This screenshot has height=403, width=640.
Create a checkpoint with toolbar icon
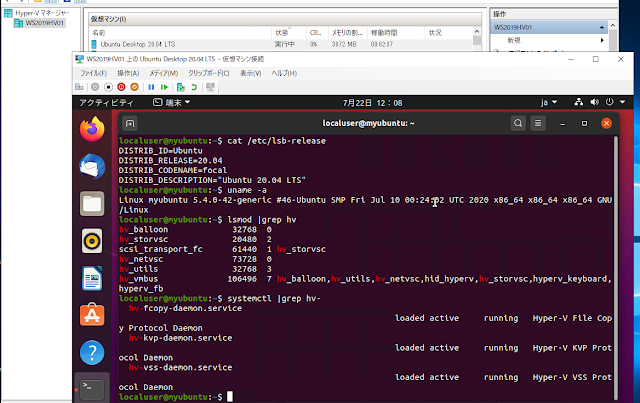pos(180,87)
